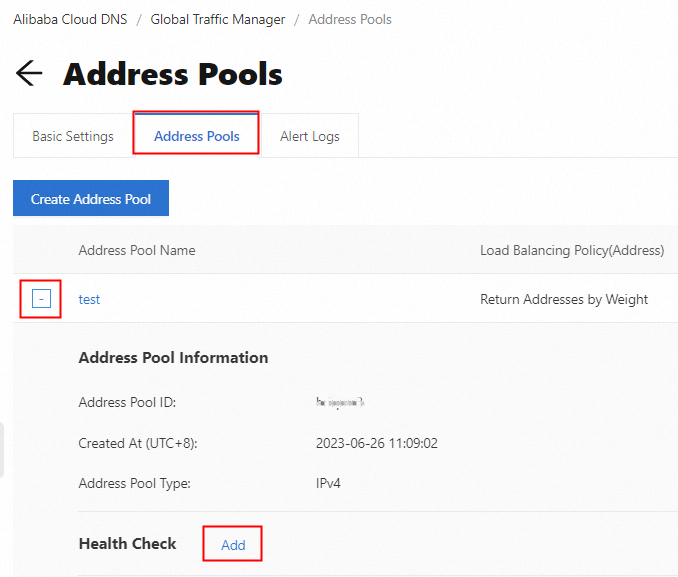Click the IPv4 address pool type value

(330, 483)
